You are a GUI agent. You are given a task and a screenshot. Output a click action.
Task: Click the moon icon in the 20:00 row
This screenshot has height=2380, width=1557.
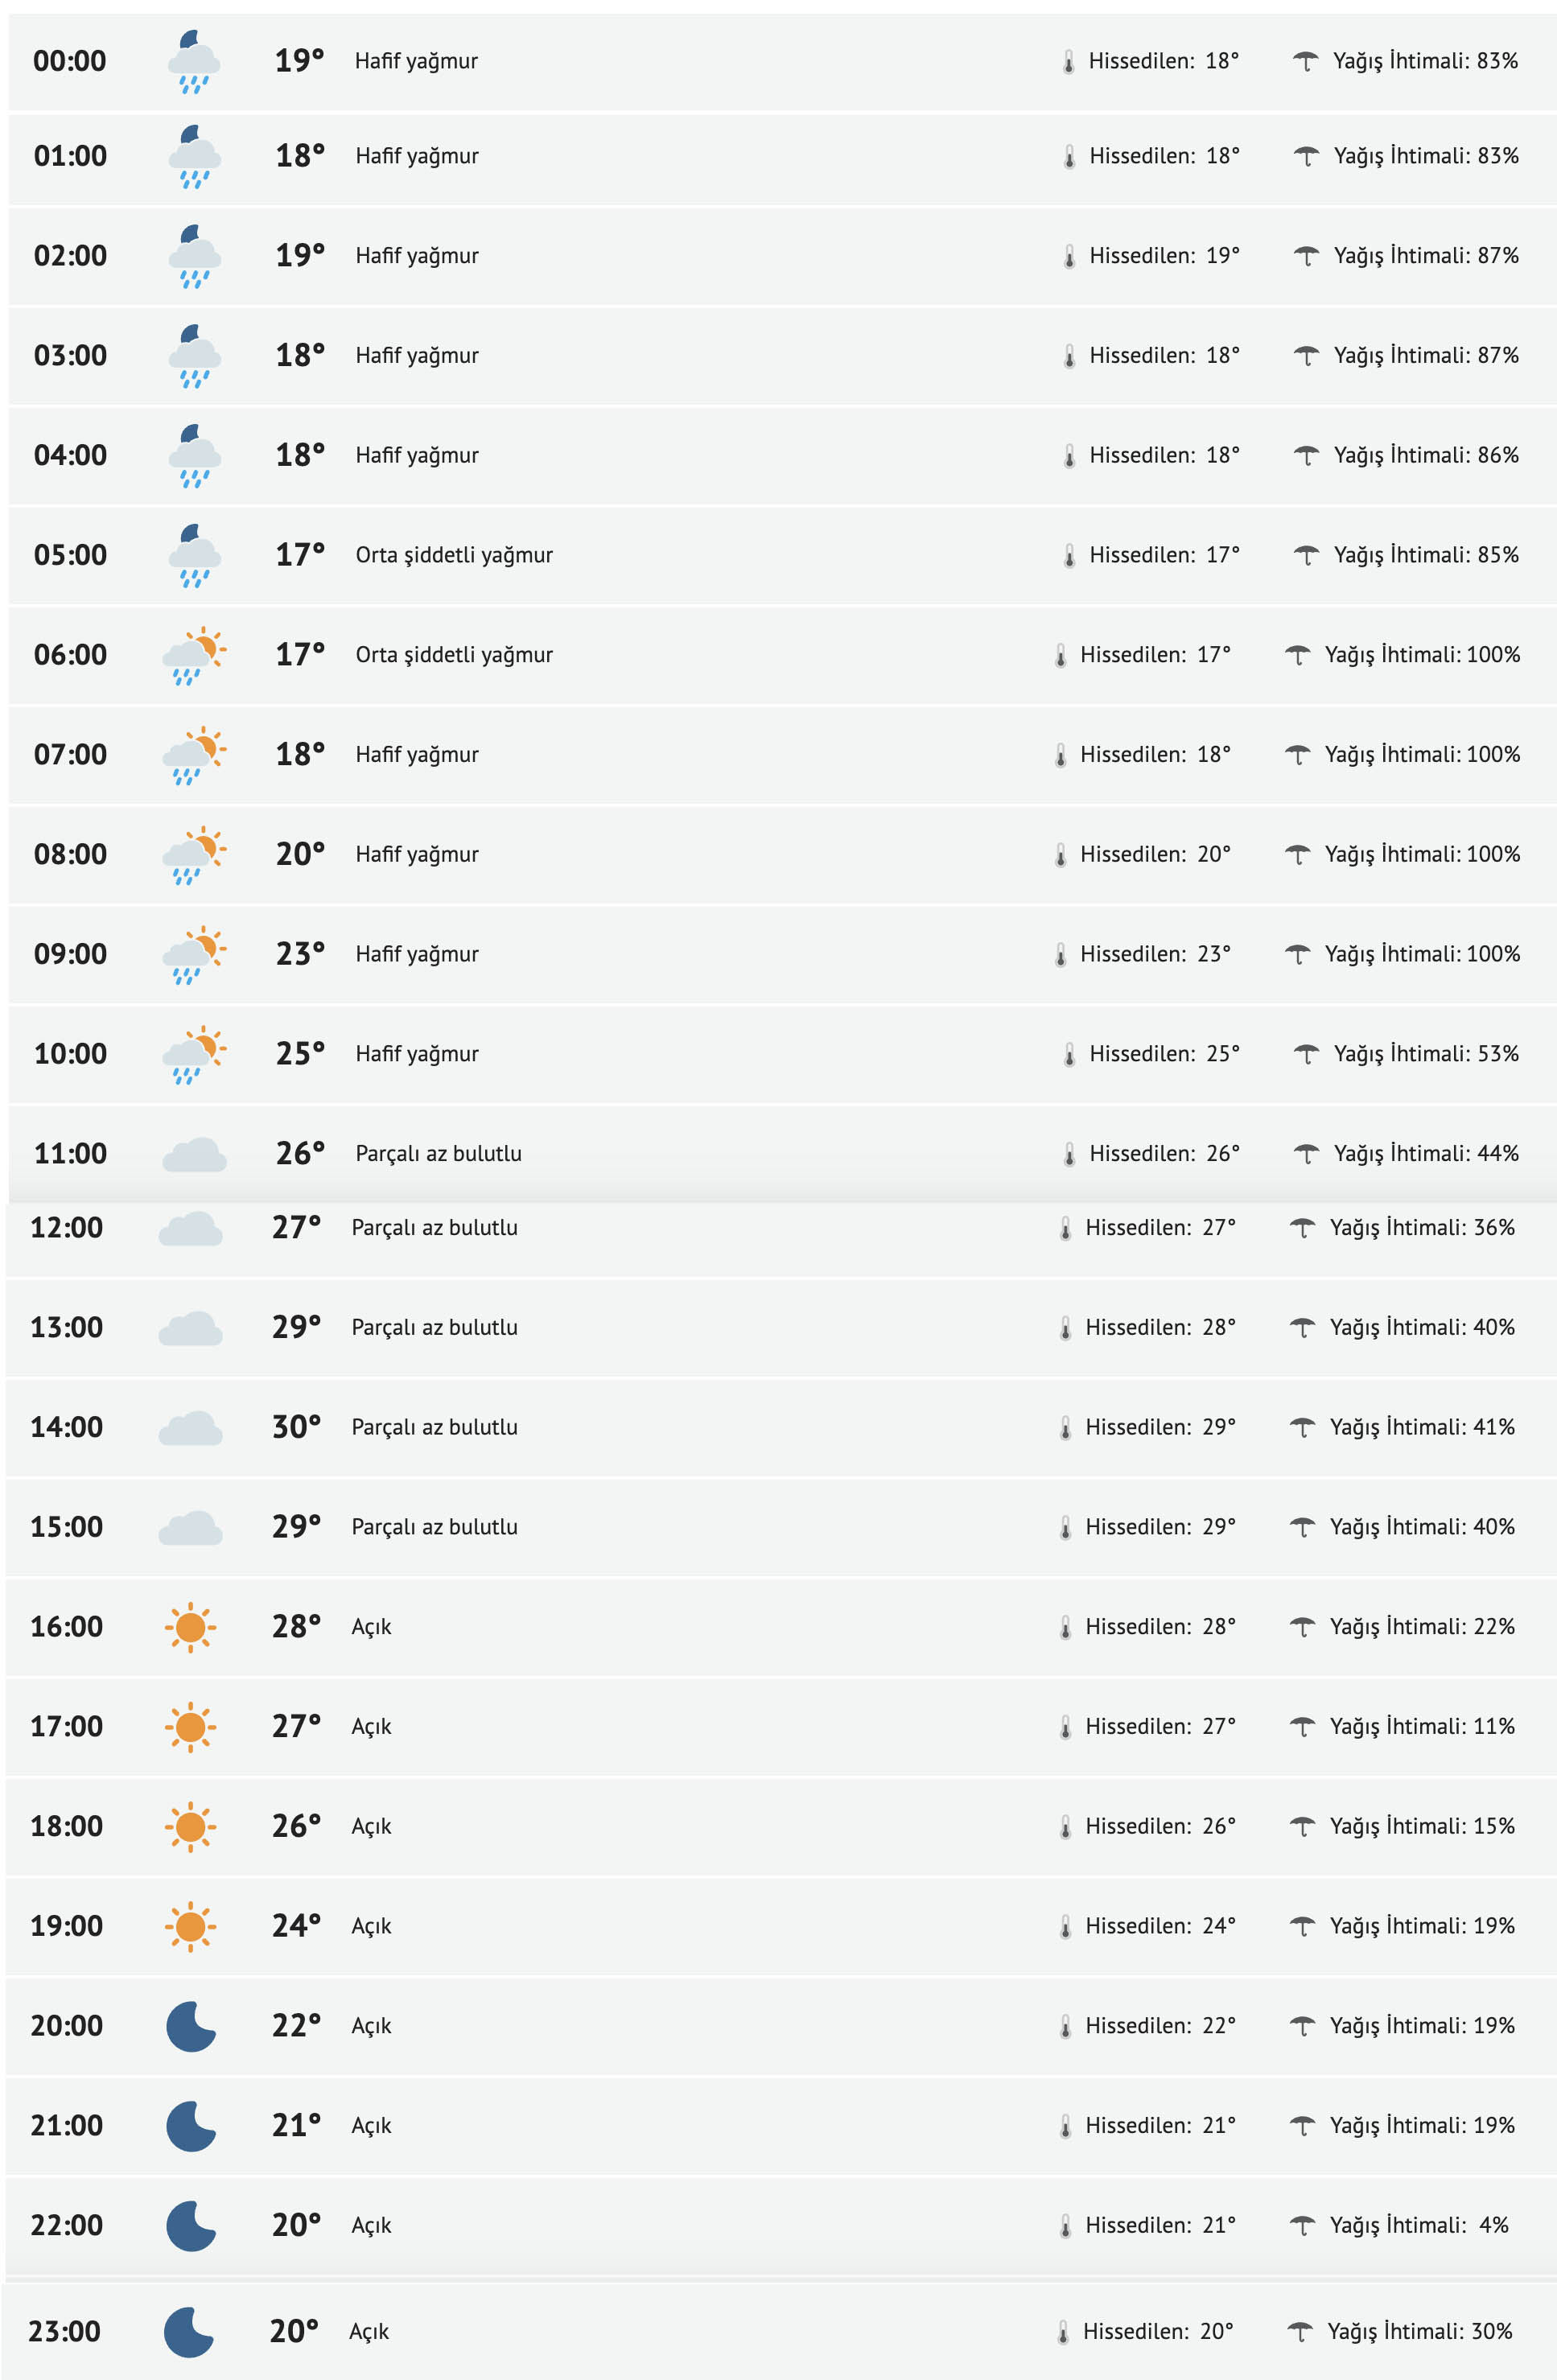pyautogui.click(x=190, y=2026)
